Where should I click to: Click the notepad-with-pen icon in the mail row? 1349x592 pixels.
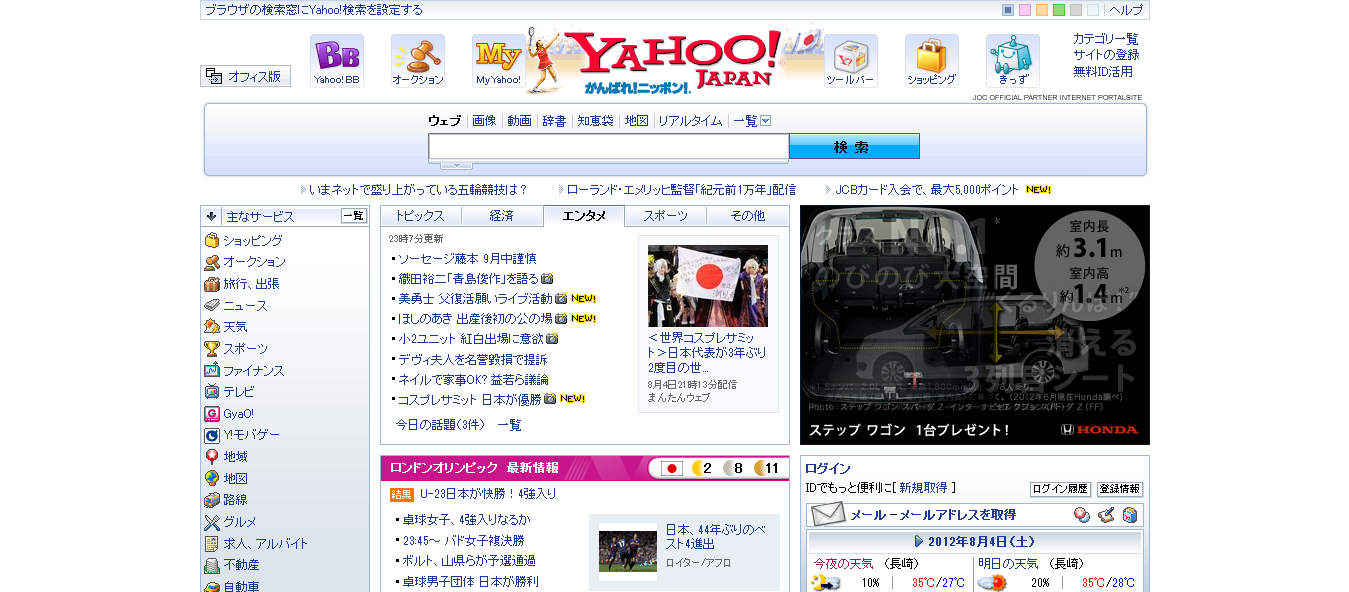coord(1106,515)
